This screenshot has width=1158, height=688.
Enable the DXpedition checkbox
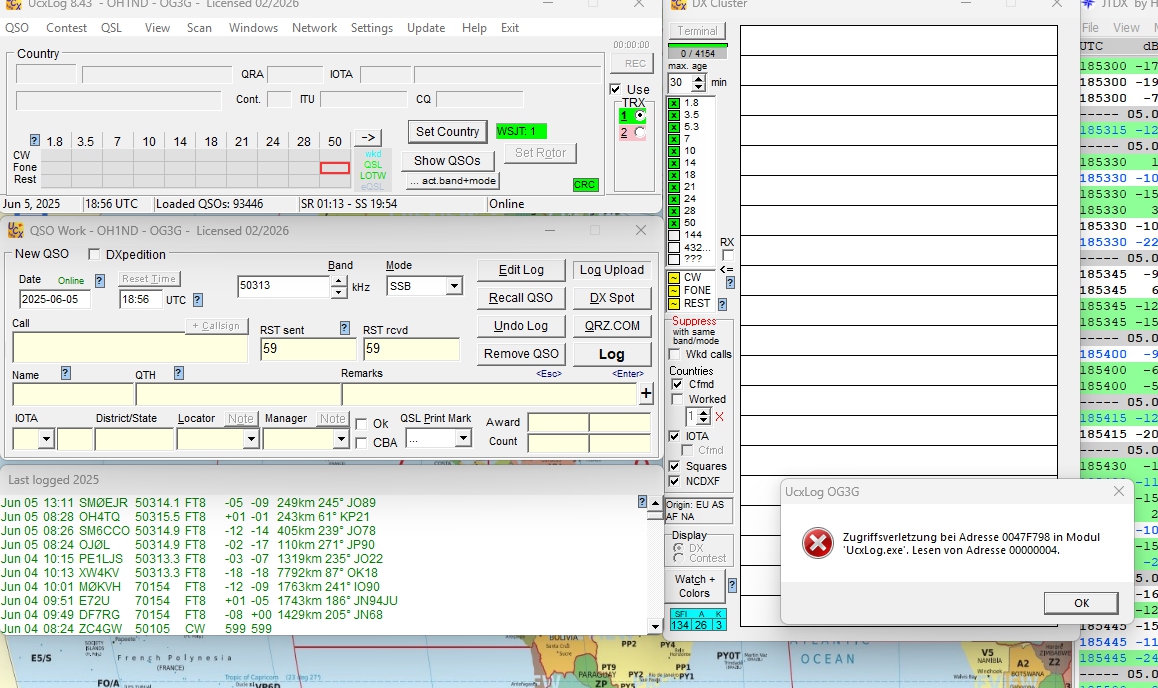pyautogui.click(x=95, y=255)
